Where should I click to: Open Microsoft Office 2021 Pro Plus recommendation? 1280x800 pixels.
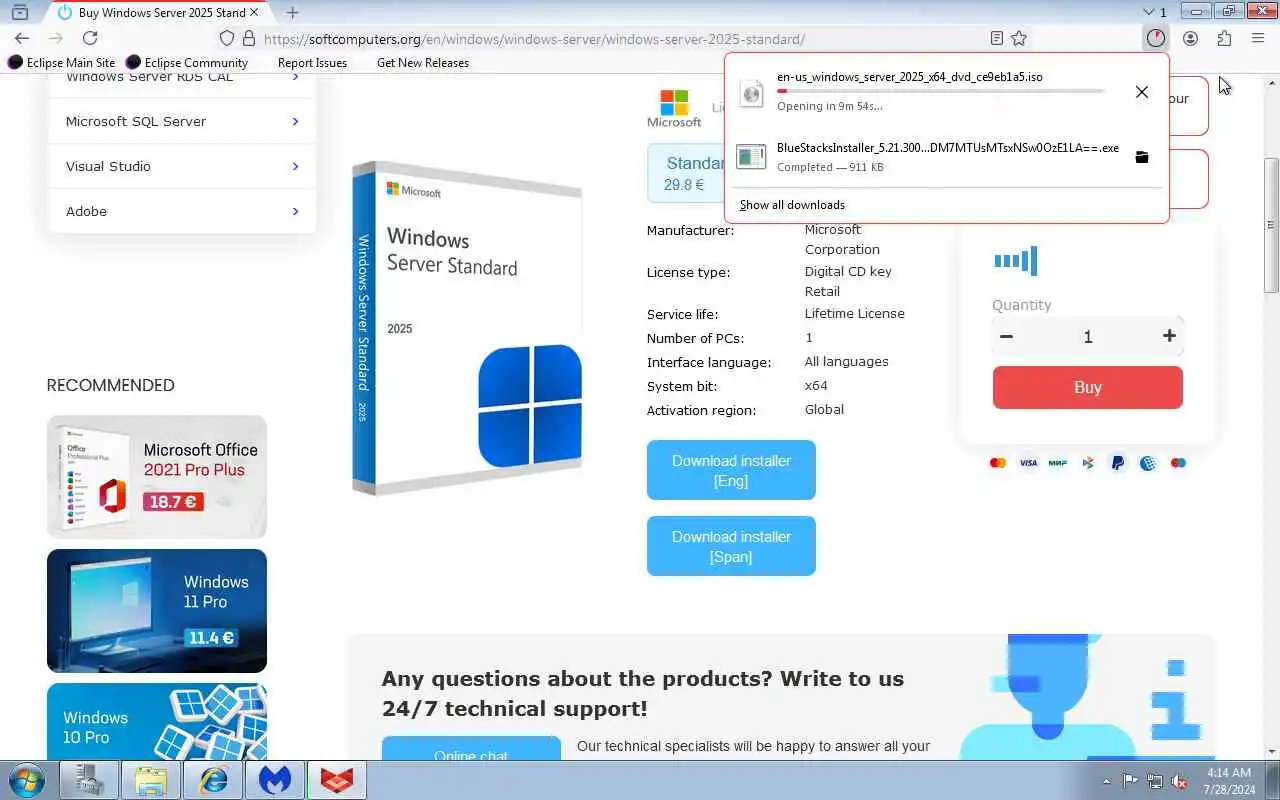(x=157, y=477)
